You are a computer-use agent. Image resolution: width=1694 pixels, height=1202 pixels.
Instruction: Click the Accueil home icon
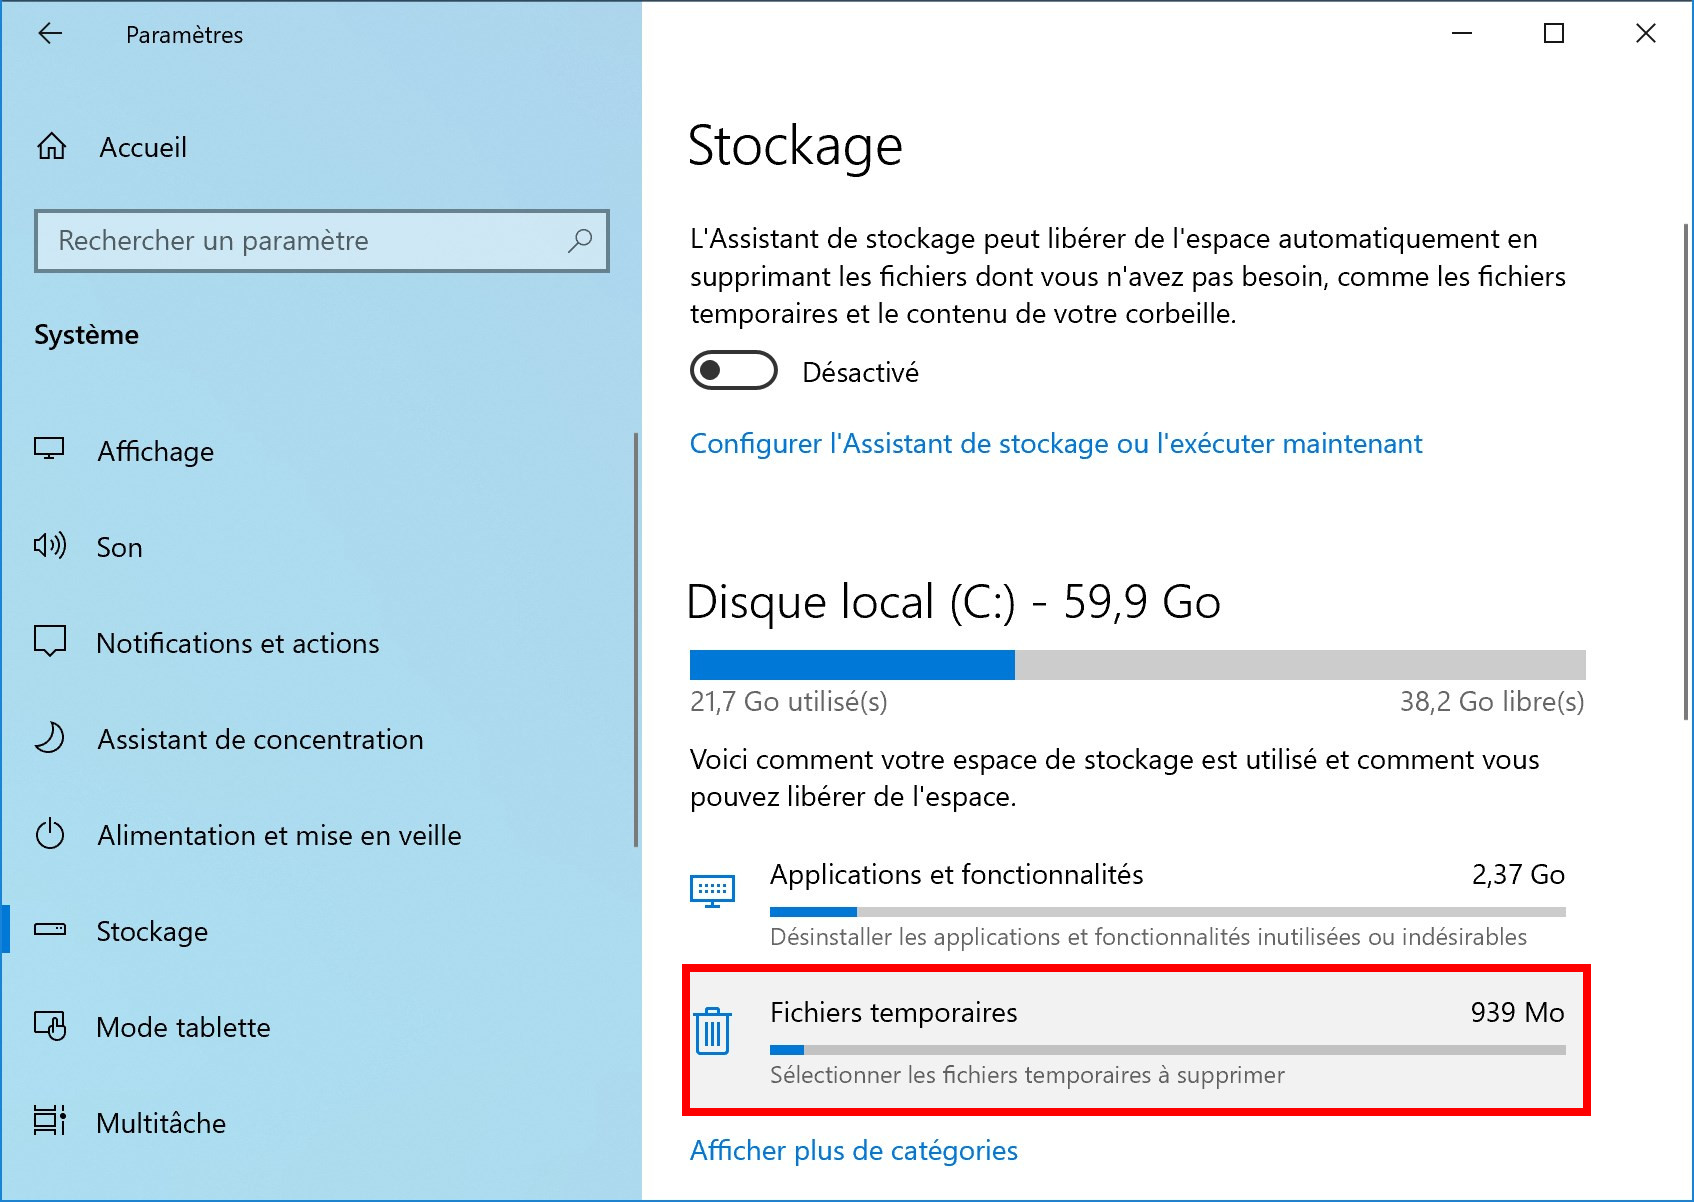(x=52, y=147)
